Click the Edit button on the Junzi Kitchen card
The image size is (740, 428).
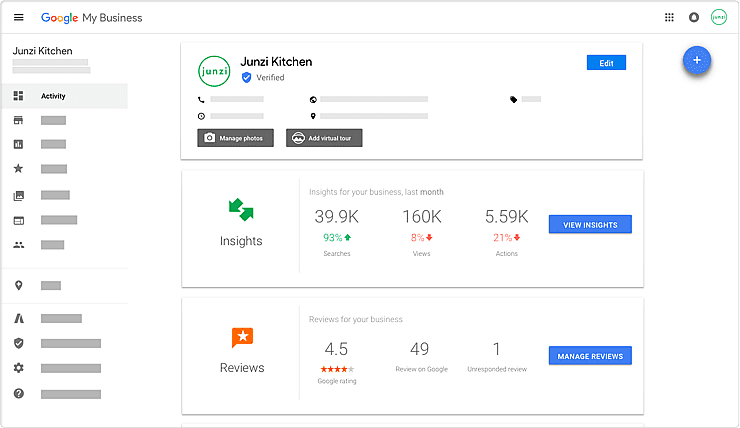606,63
